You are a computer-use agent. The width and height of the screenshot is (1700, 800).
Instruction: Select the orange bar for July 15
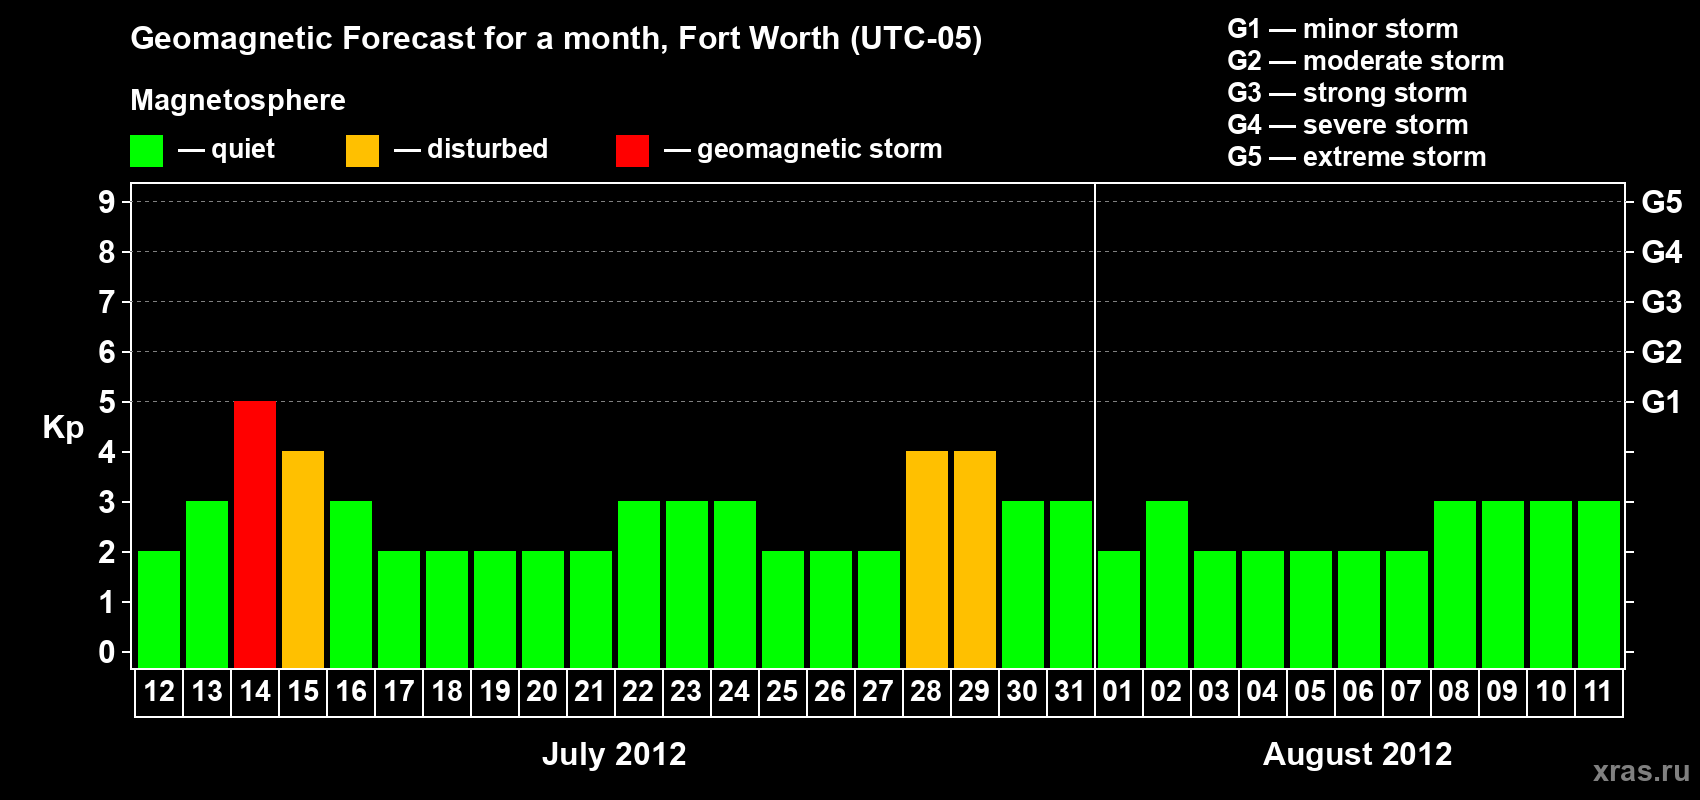pyautogui.click(x=303, y=559)
